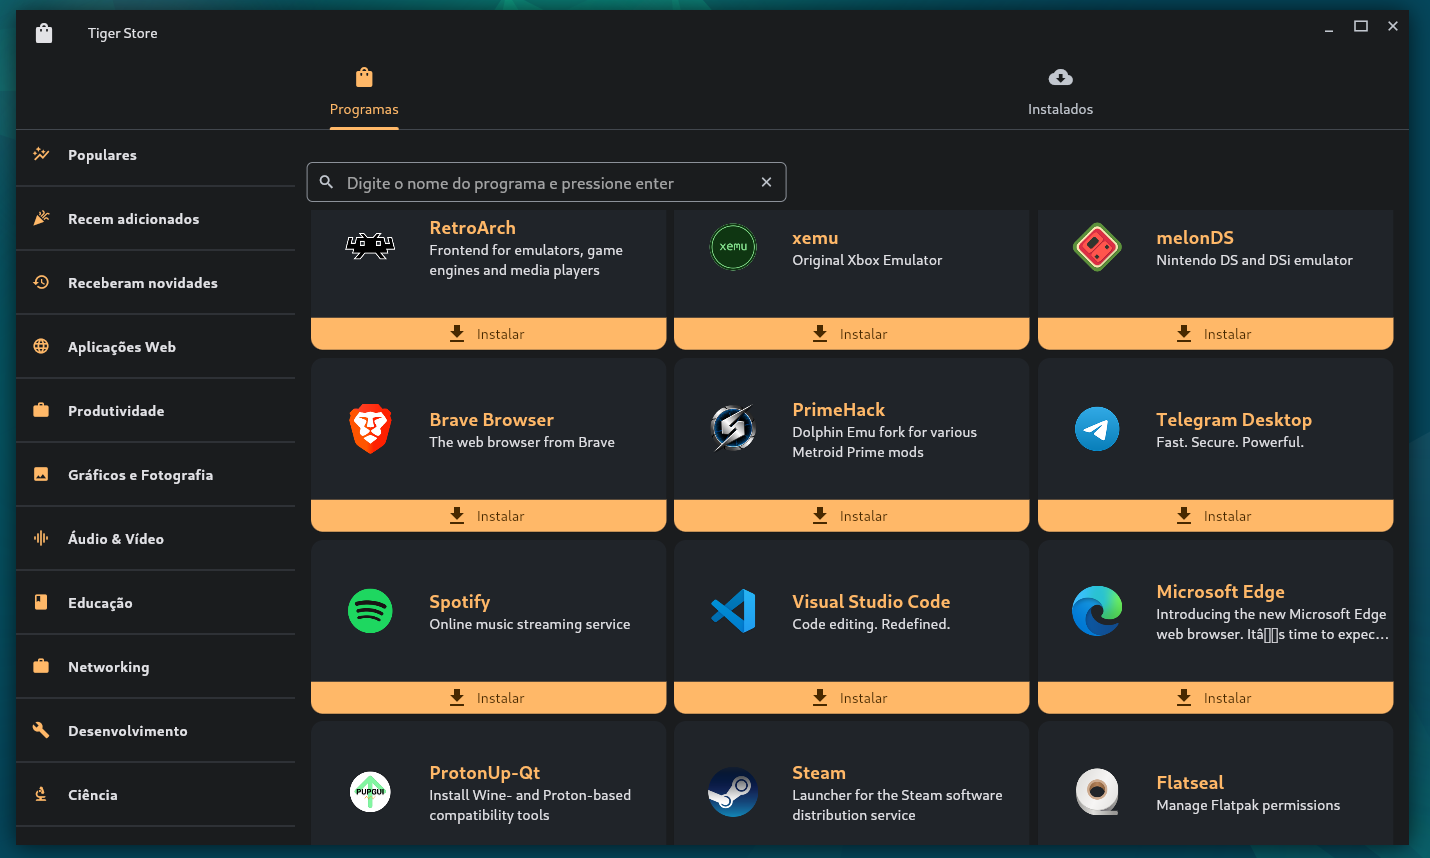The height and width of the screenshot is (858, 1430).
Task: Install PrimeHack via Instalar button
Action: point(851,516)
